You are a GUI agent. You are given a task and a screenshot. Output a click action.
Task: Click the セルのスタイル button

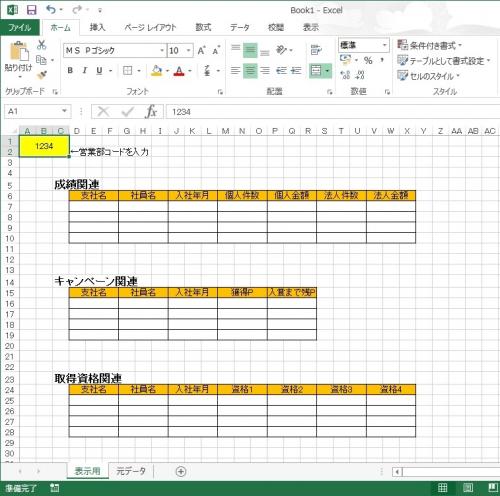point(429,76)
